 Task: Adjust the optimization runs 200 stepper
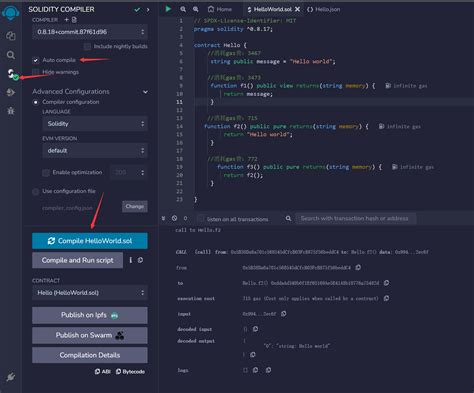pos(129,172)
